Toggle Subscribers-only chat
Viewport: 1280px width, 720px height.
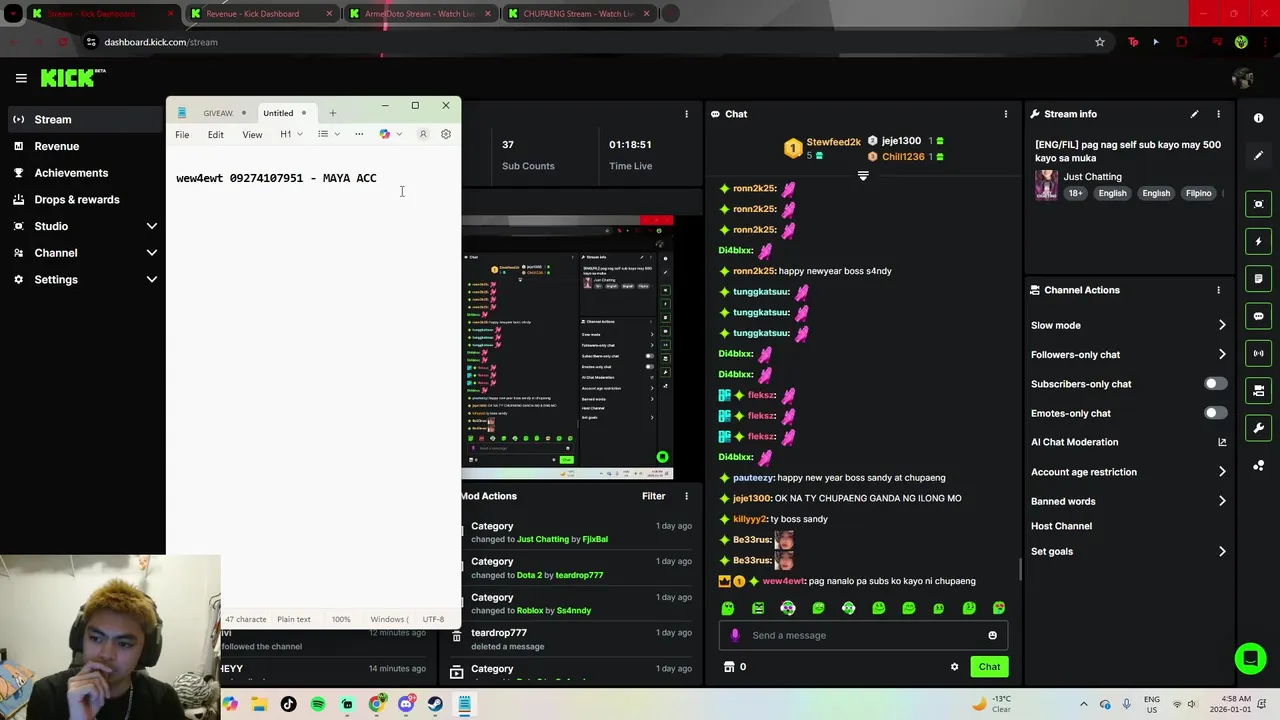click(x=1215, y=384)
